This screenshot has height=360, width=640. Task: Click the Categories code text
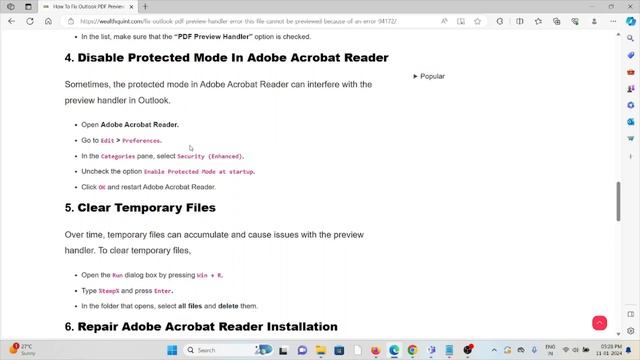click(x=118, y=156)
